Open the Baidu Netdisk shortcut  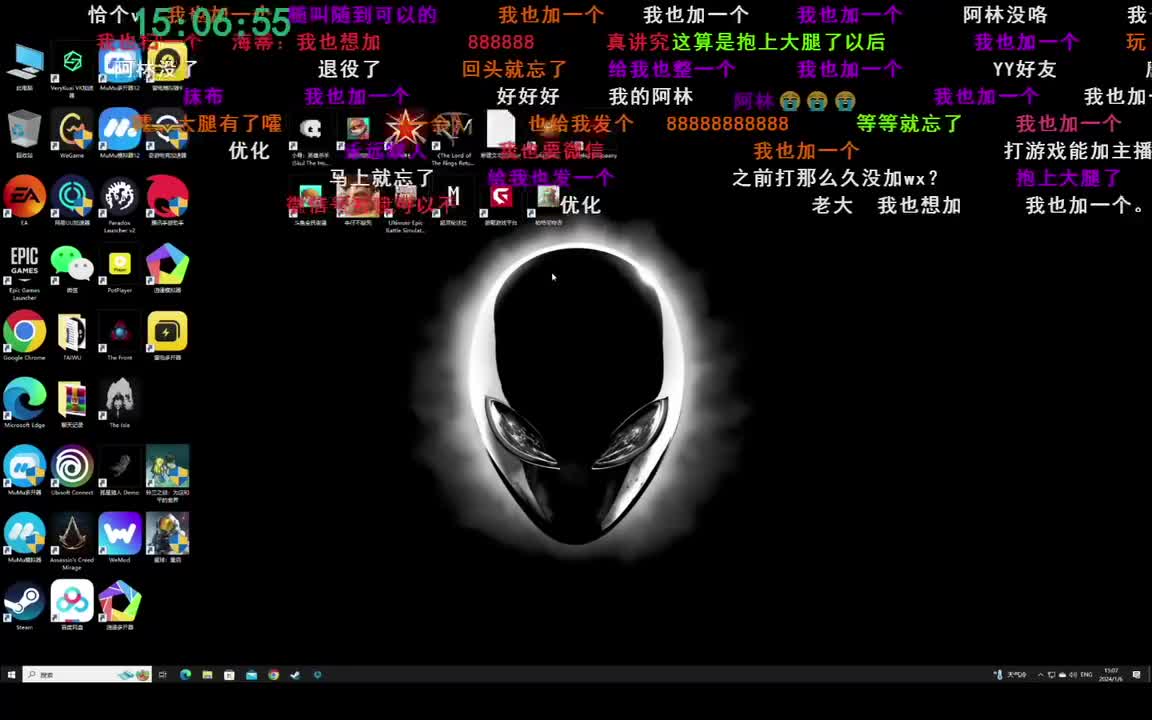pos(72,605)
